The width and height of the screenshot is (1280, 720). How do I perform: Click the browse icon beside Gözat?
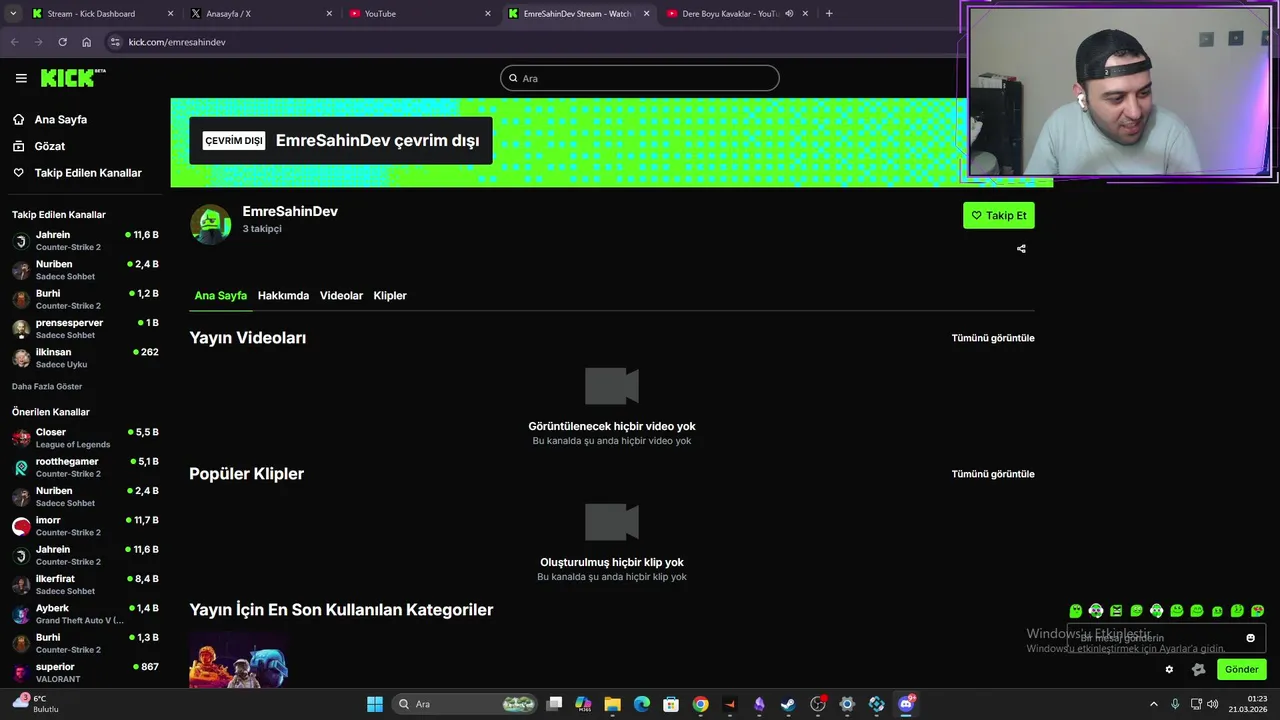click(18, 146)
